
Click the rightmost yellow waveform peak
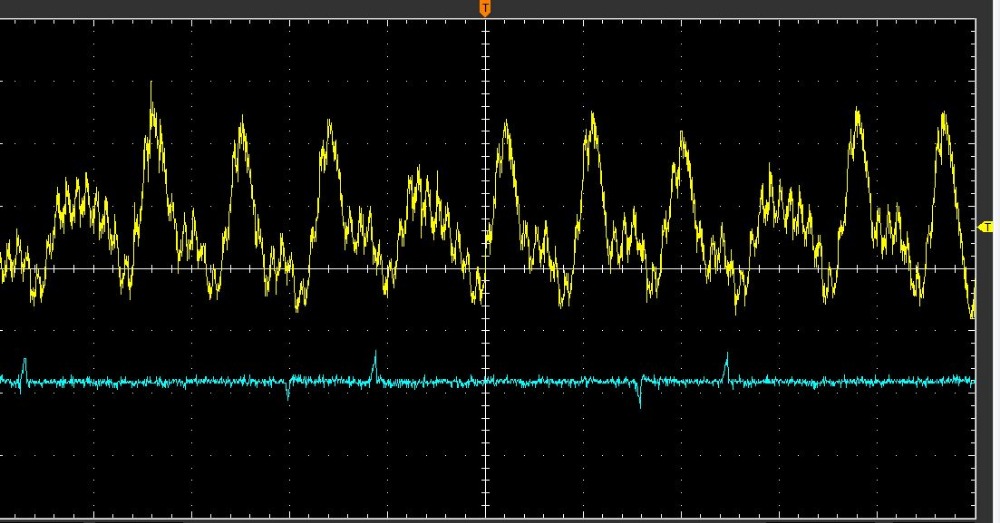pos(943,116)
